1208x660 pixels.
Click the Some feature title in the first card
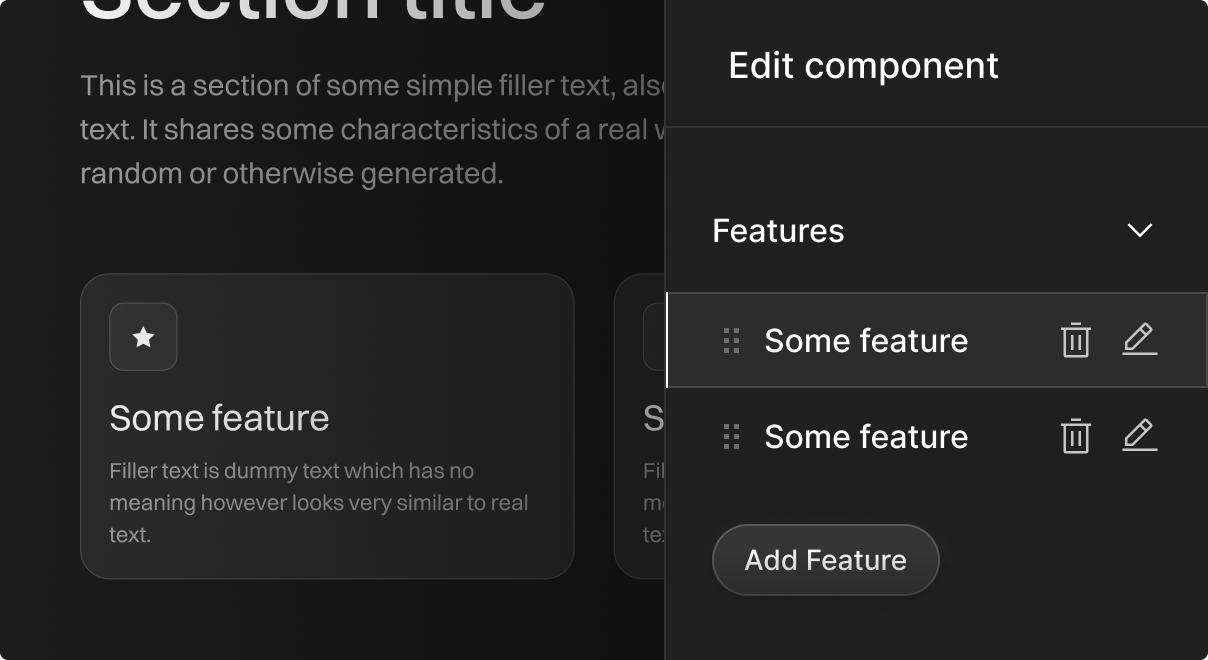(219, 418)
